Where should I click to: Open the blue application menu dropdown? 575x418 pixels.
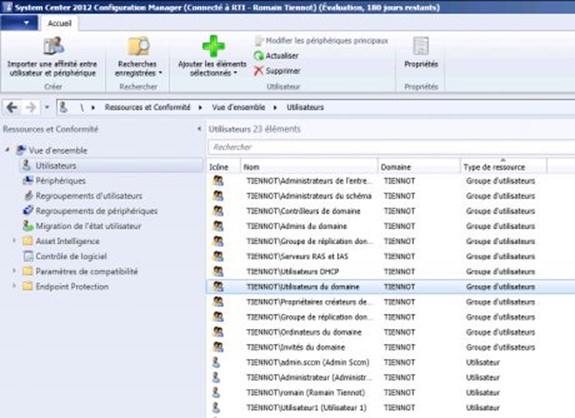click(x=19, y=23)
